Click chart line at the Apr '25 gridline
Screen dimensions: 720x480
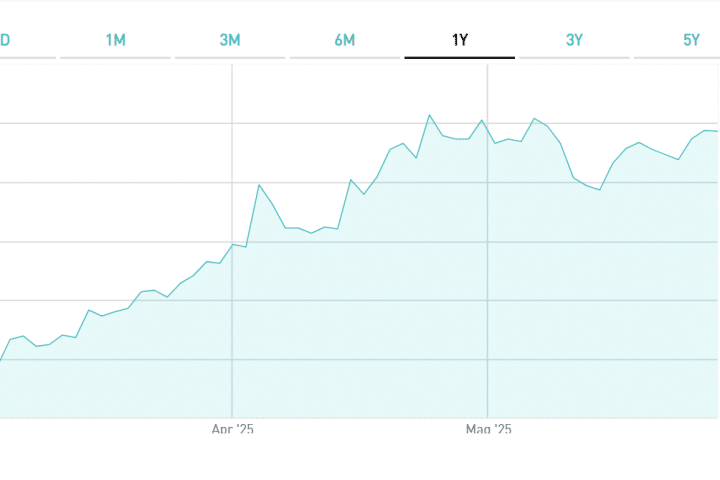232,244
